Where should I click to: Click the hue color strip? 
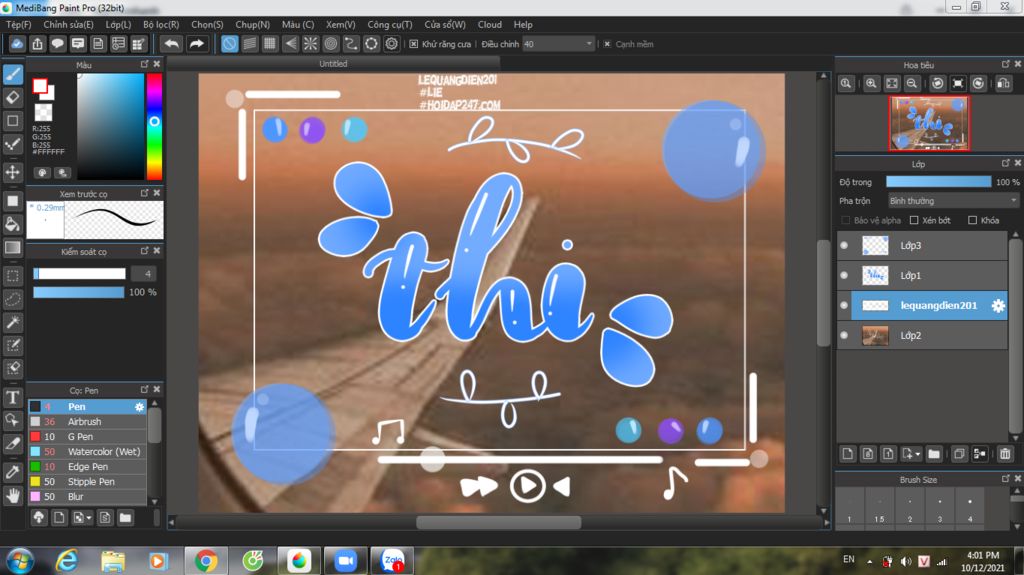click(x=154, y=126)
